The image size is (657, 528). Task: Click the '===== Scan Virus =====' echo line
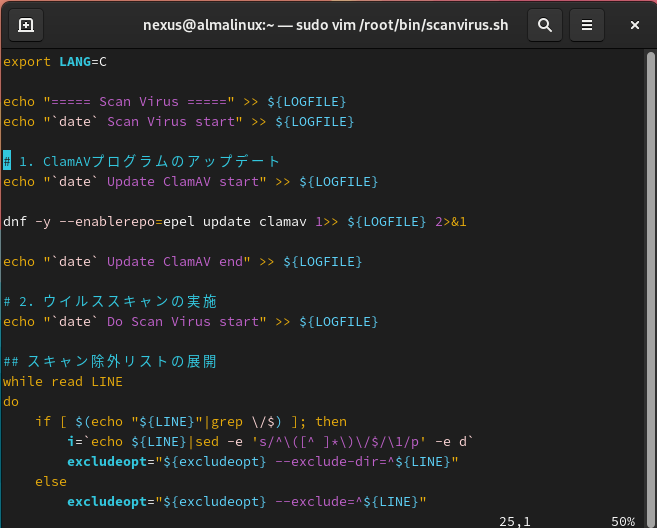176,102
